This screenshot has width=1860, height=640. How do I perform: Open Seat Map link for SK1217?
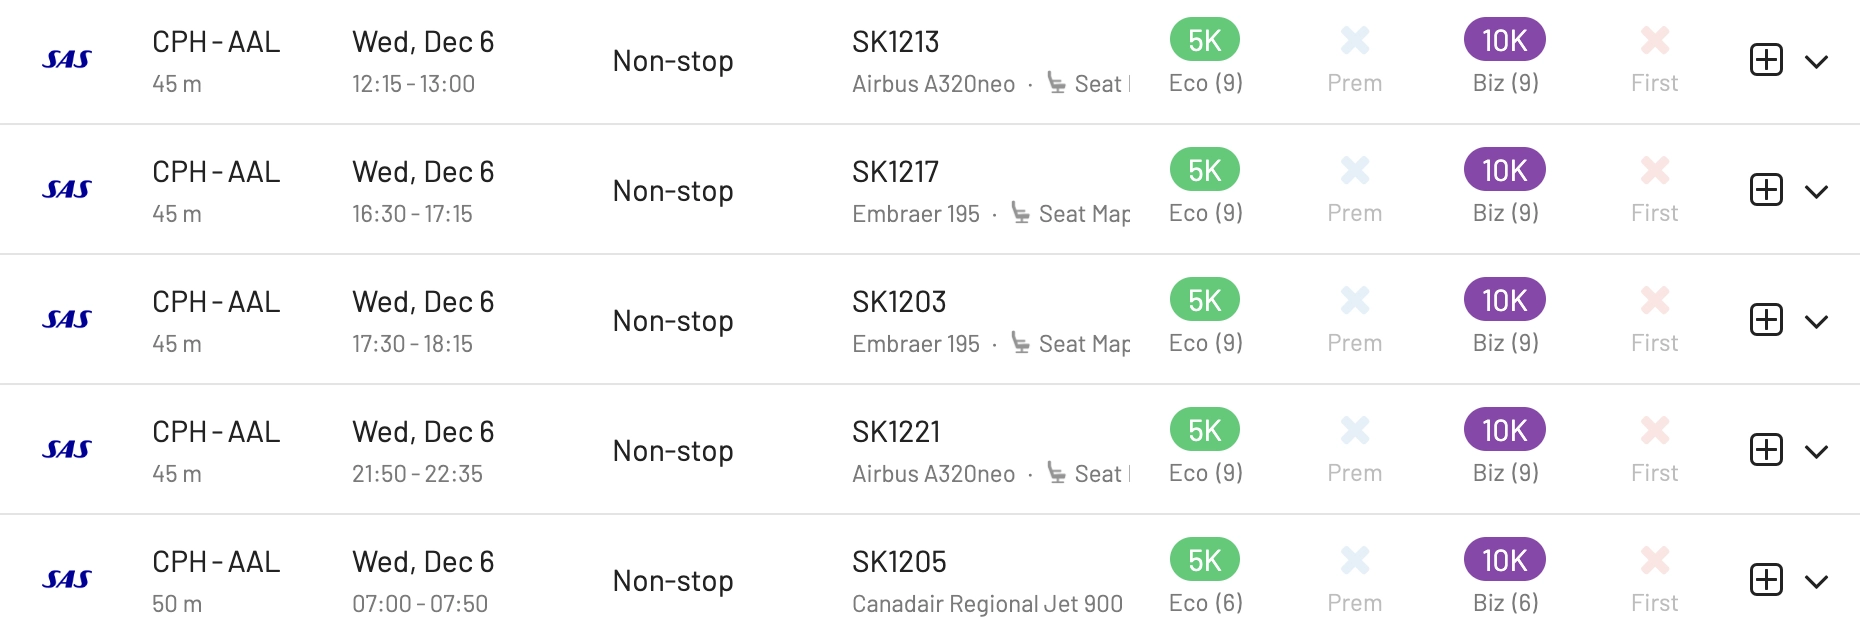click(1084, 214)
